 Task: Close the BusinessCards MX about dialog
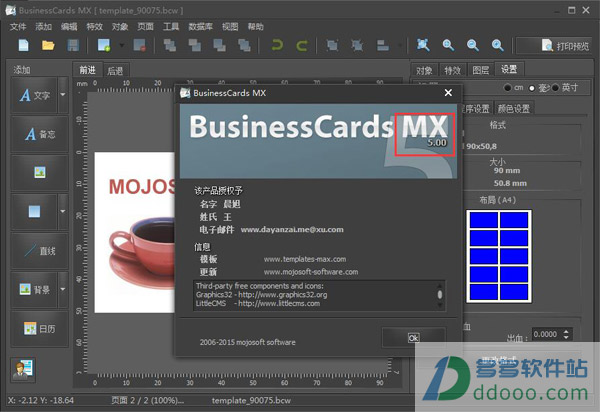(448, 93)
